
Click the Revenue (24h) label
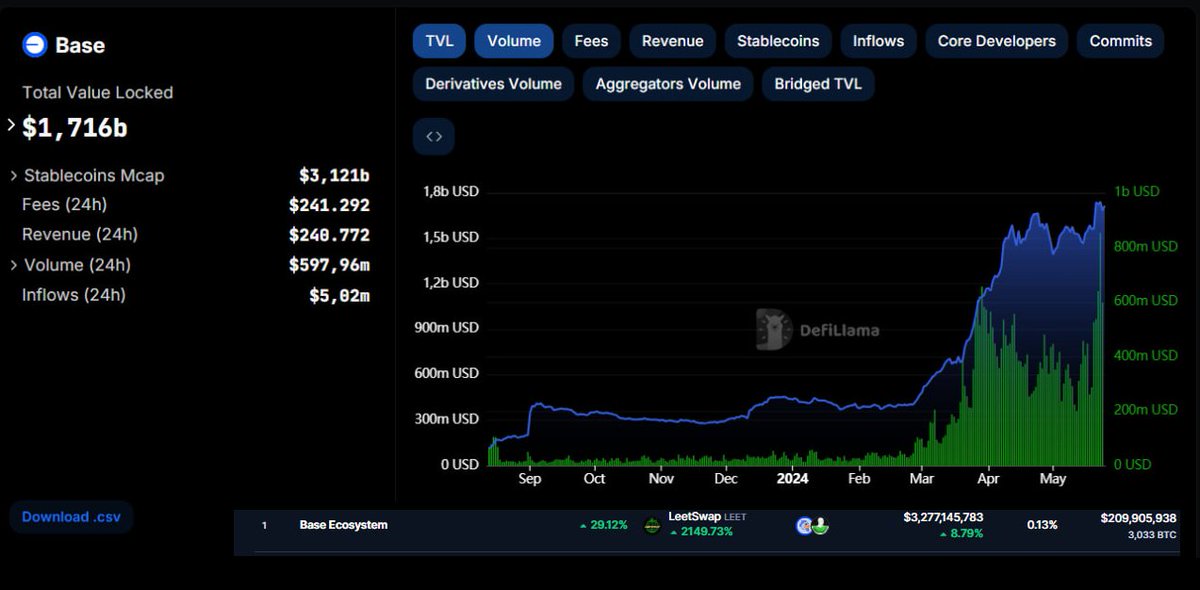pos(80,235)
